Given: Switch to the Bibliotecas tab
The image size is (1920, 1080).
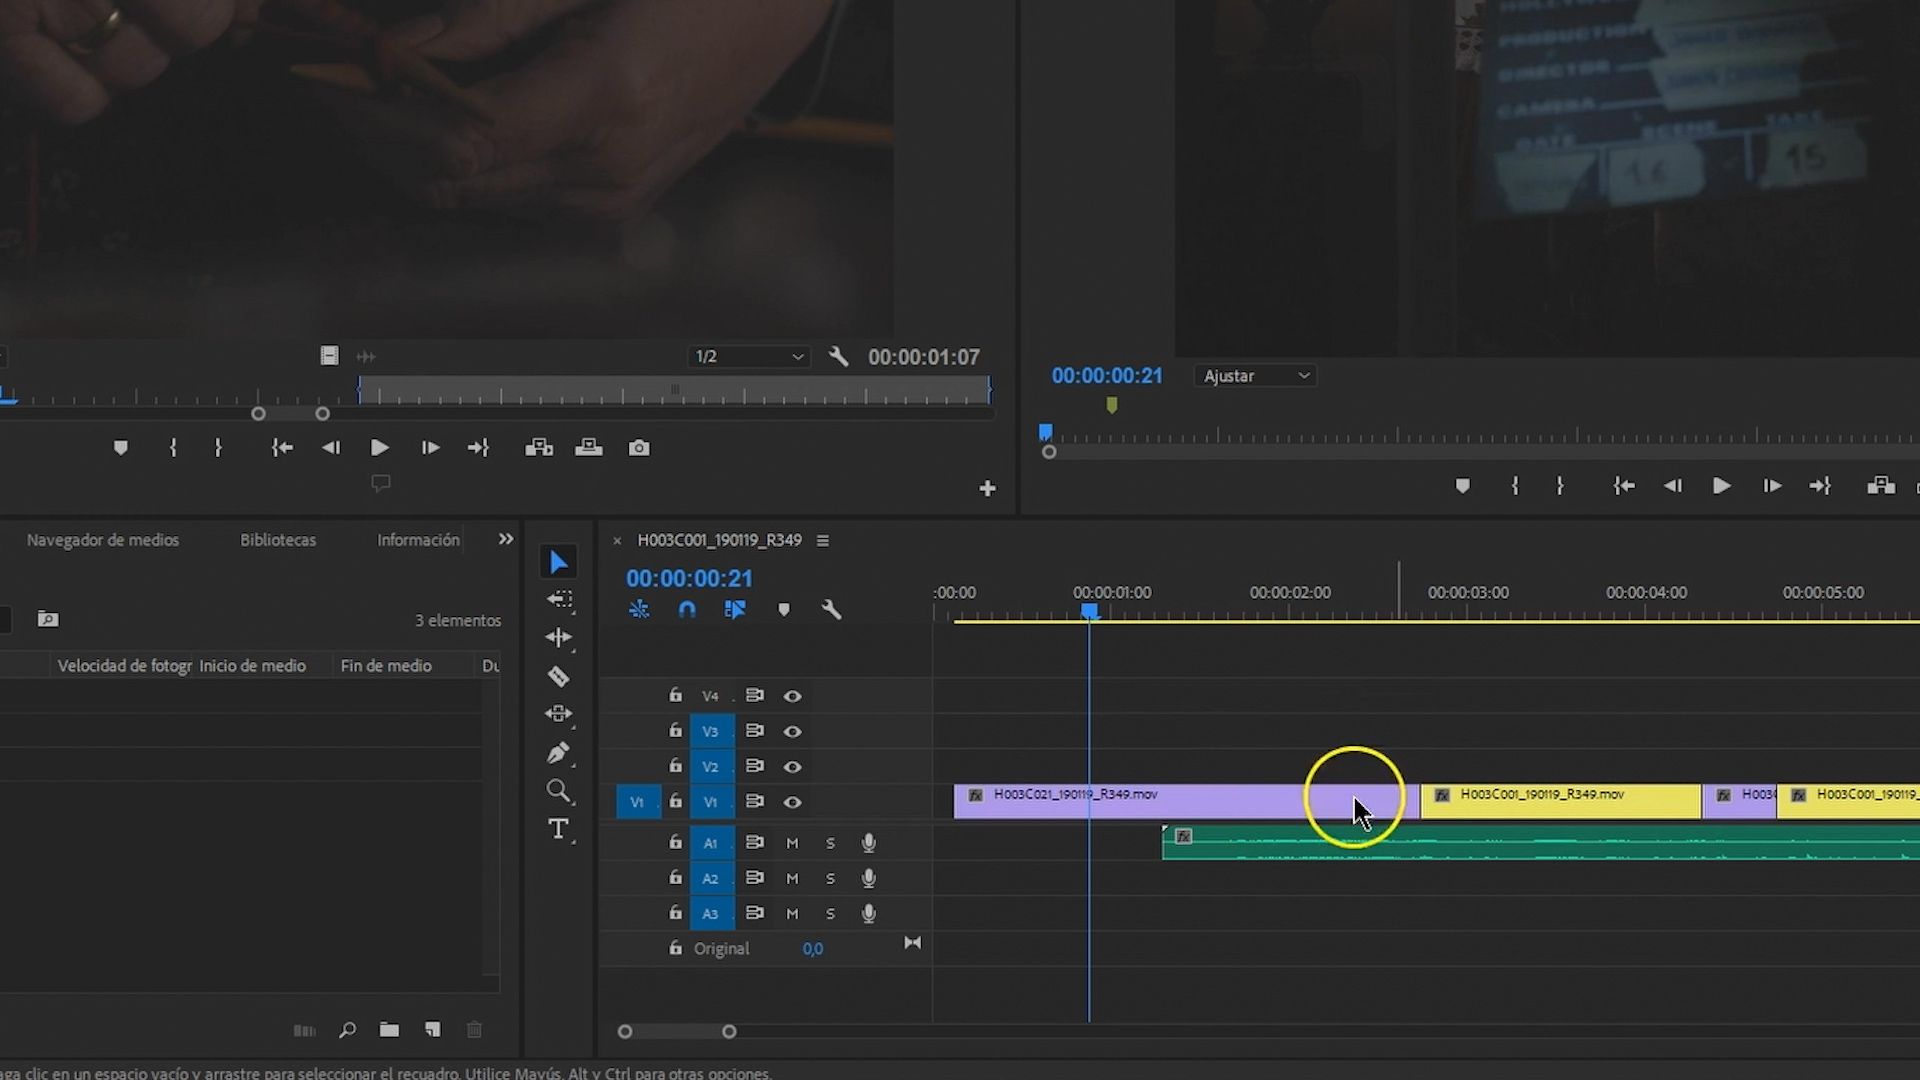Looking at the screenshot, I should coord(278,540).
